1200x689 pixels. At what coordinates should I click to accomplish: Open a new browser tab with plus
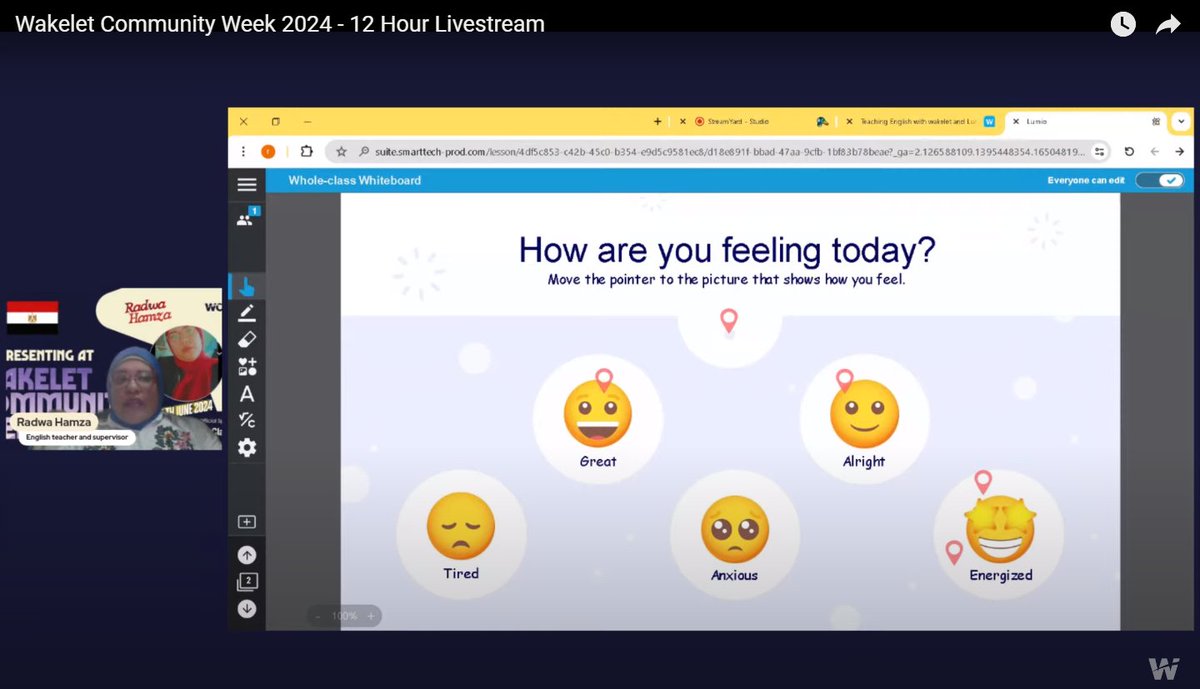point(657,121)
